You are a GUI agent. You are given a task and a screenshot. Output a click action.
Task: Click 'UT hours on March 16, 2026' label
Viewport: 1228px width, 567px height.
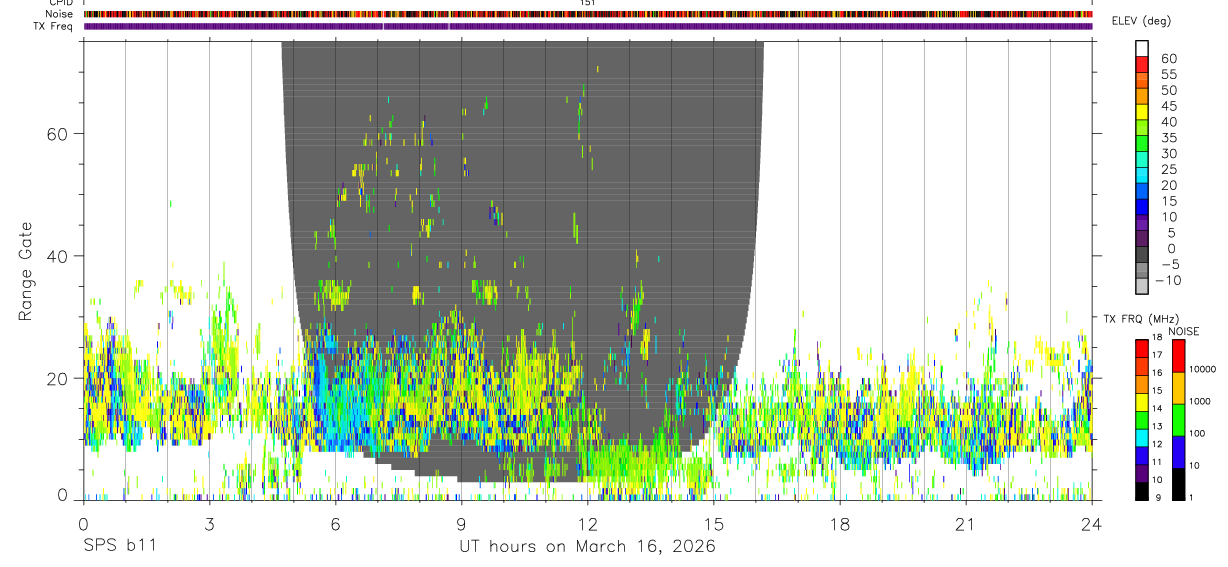pos(588,546)
